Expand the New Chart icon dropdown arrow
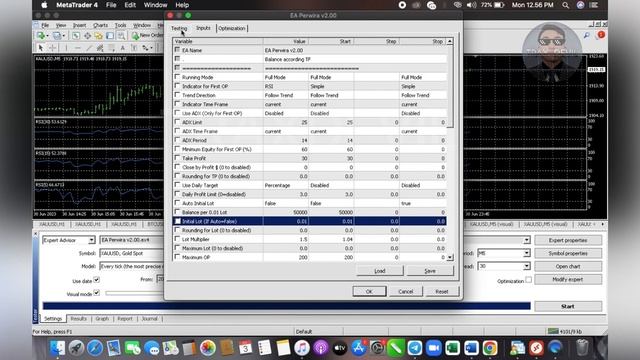 coord(47,36)
